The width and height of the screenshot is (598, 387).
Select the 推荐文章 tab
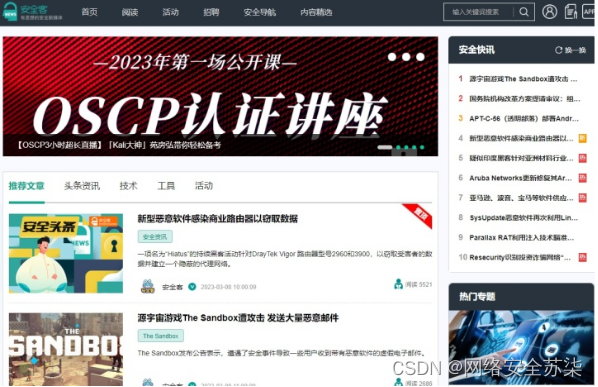point(26,186)
